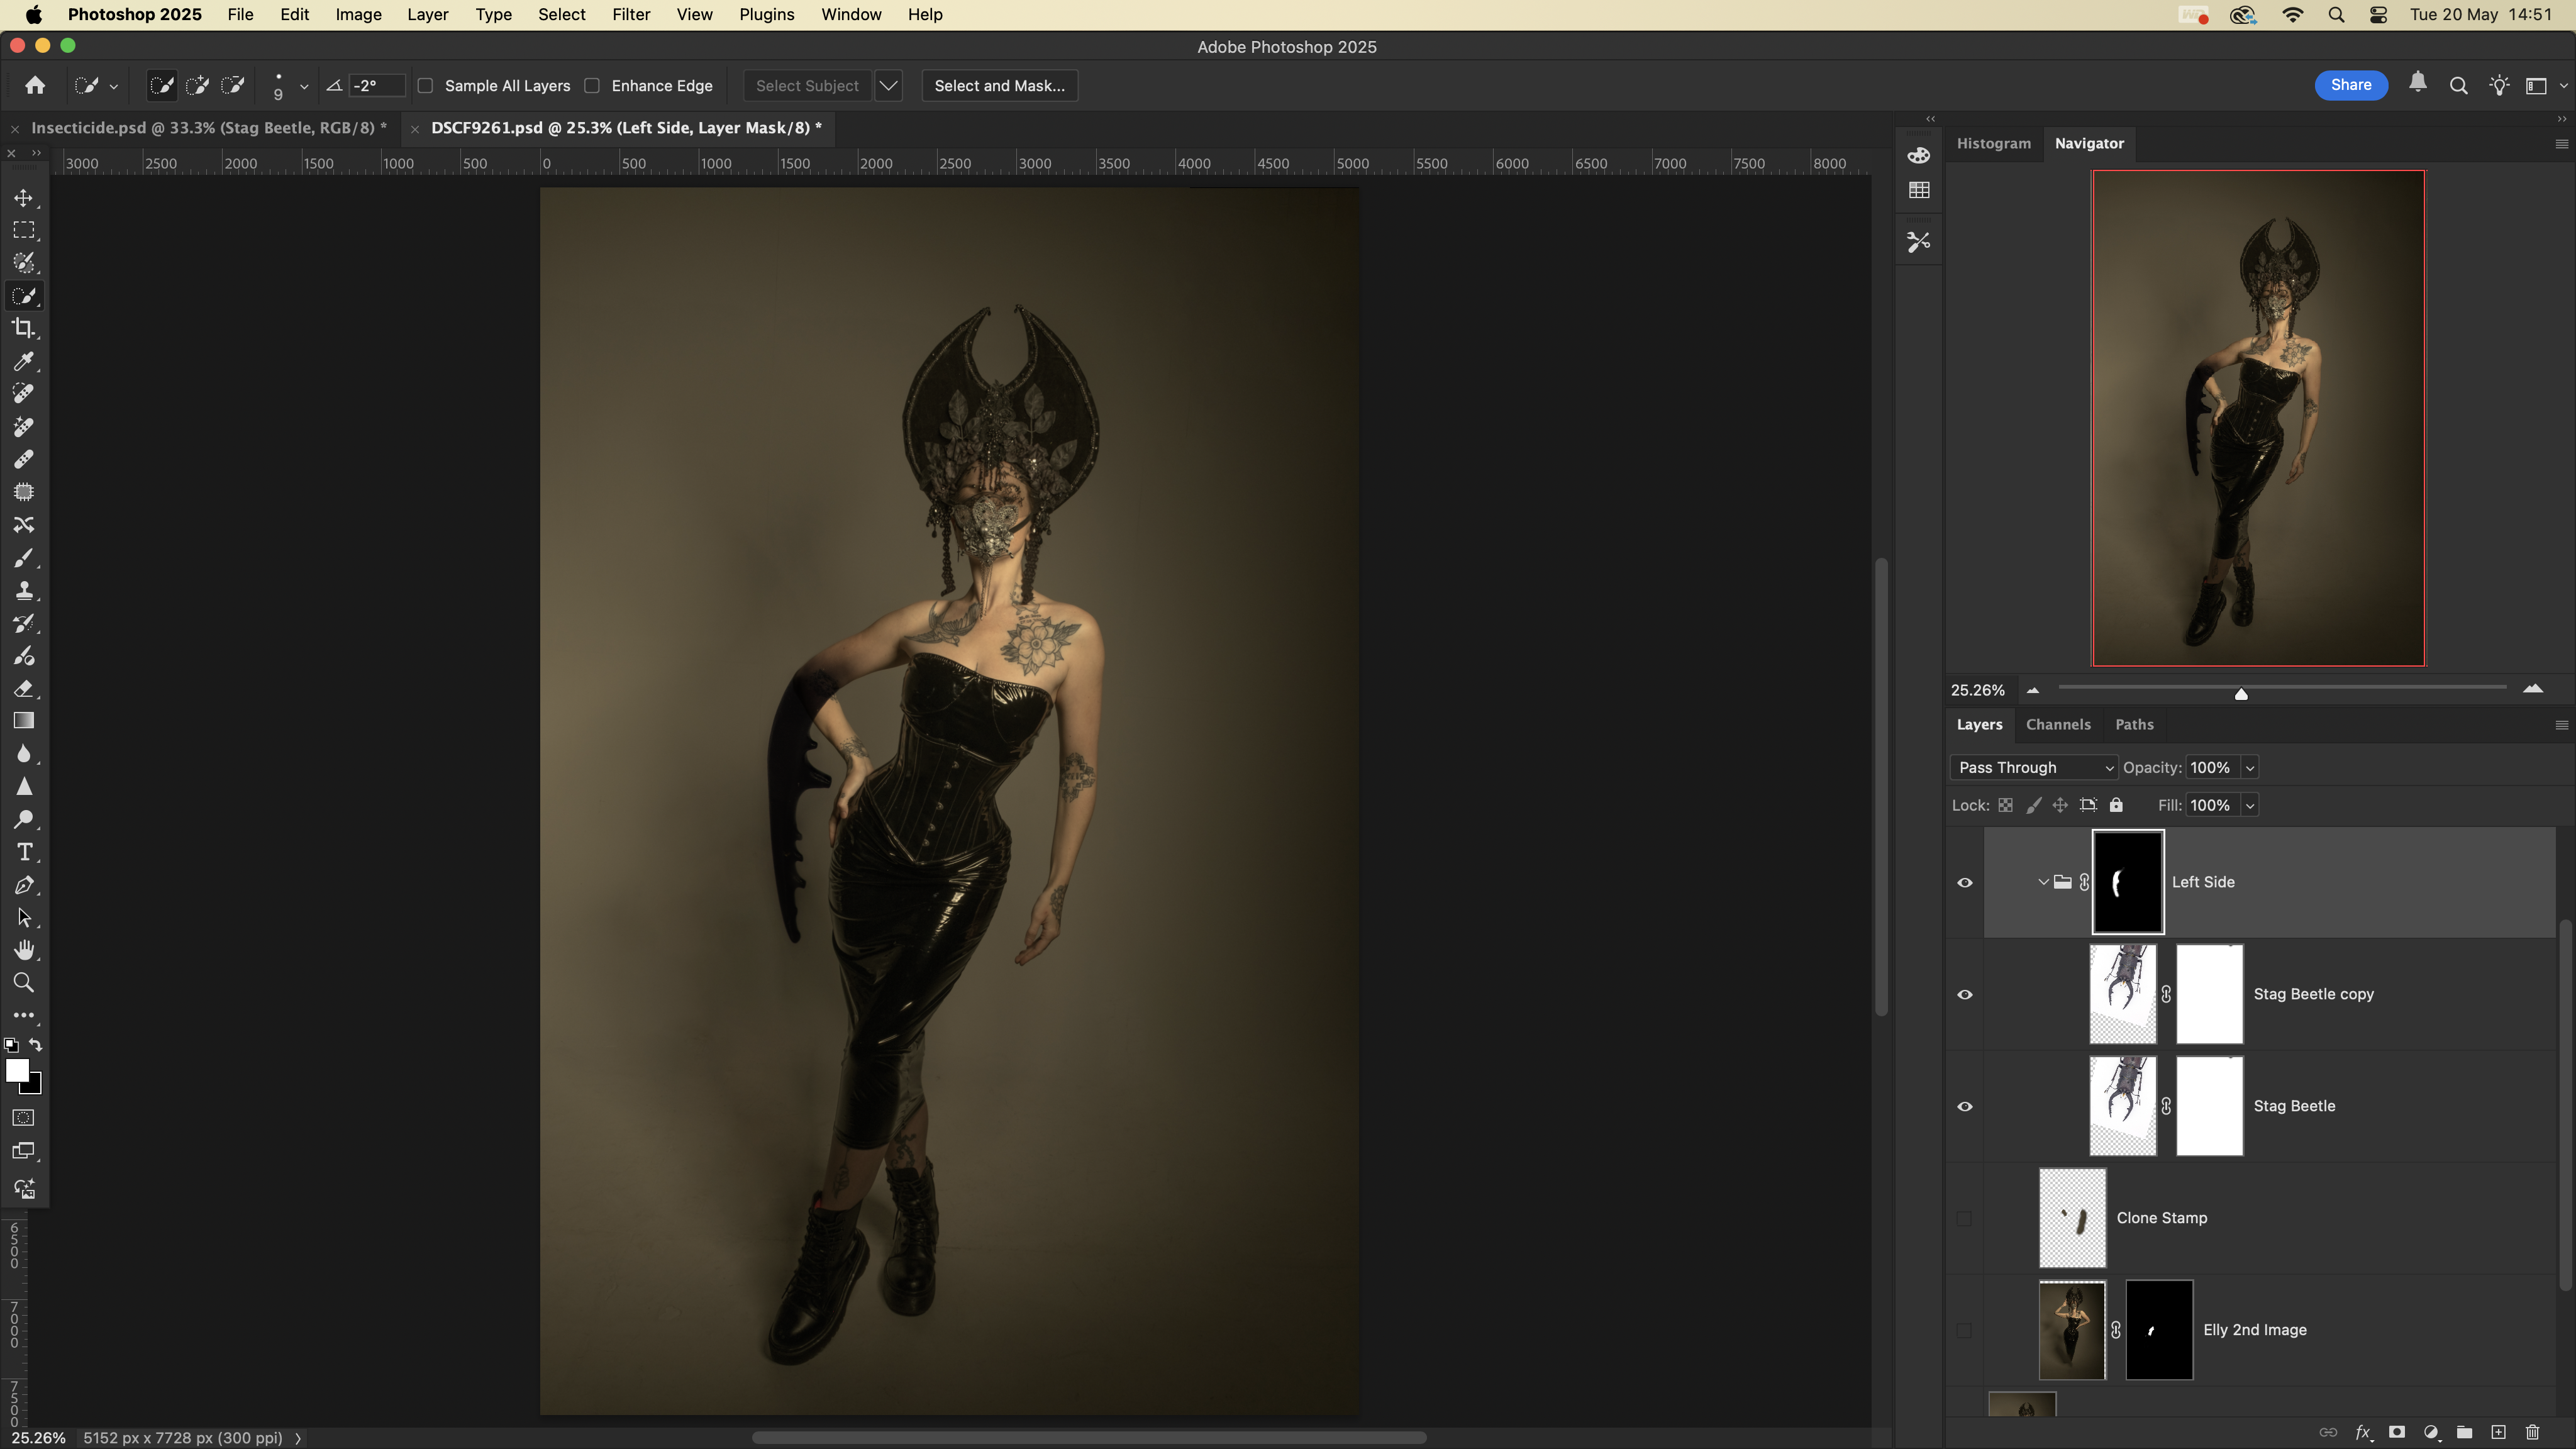This screenshot has width=2576, height=1449.
Task: Click the Select and Mask button
Action: point(999,86)
